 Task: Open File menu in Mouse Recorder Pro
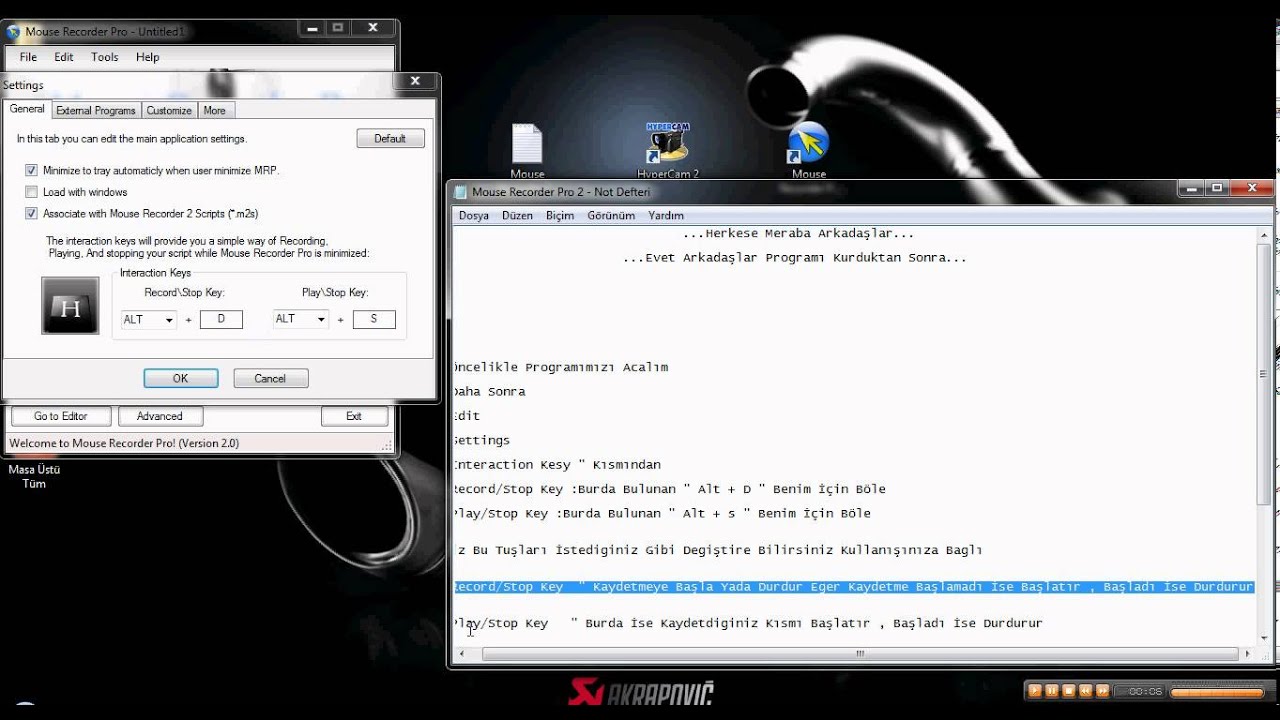pyautogui.click(x=28, y=57)
